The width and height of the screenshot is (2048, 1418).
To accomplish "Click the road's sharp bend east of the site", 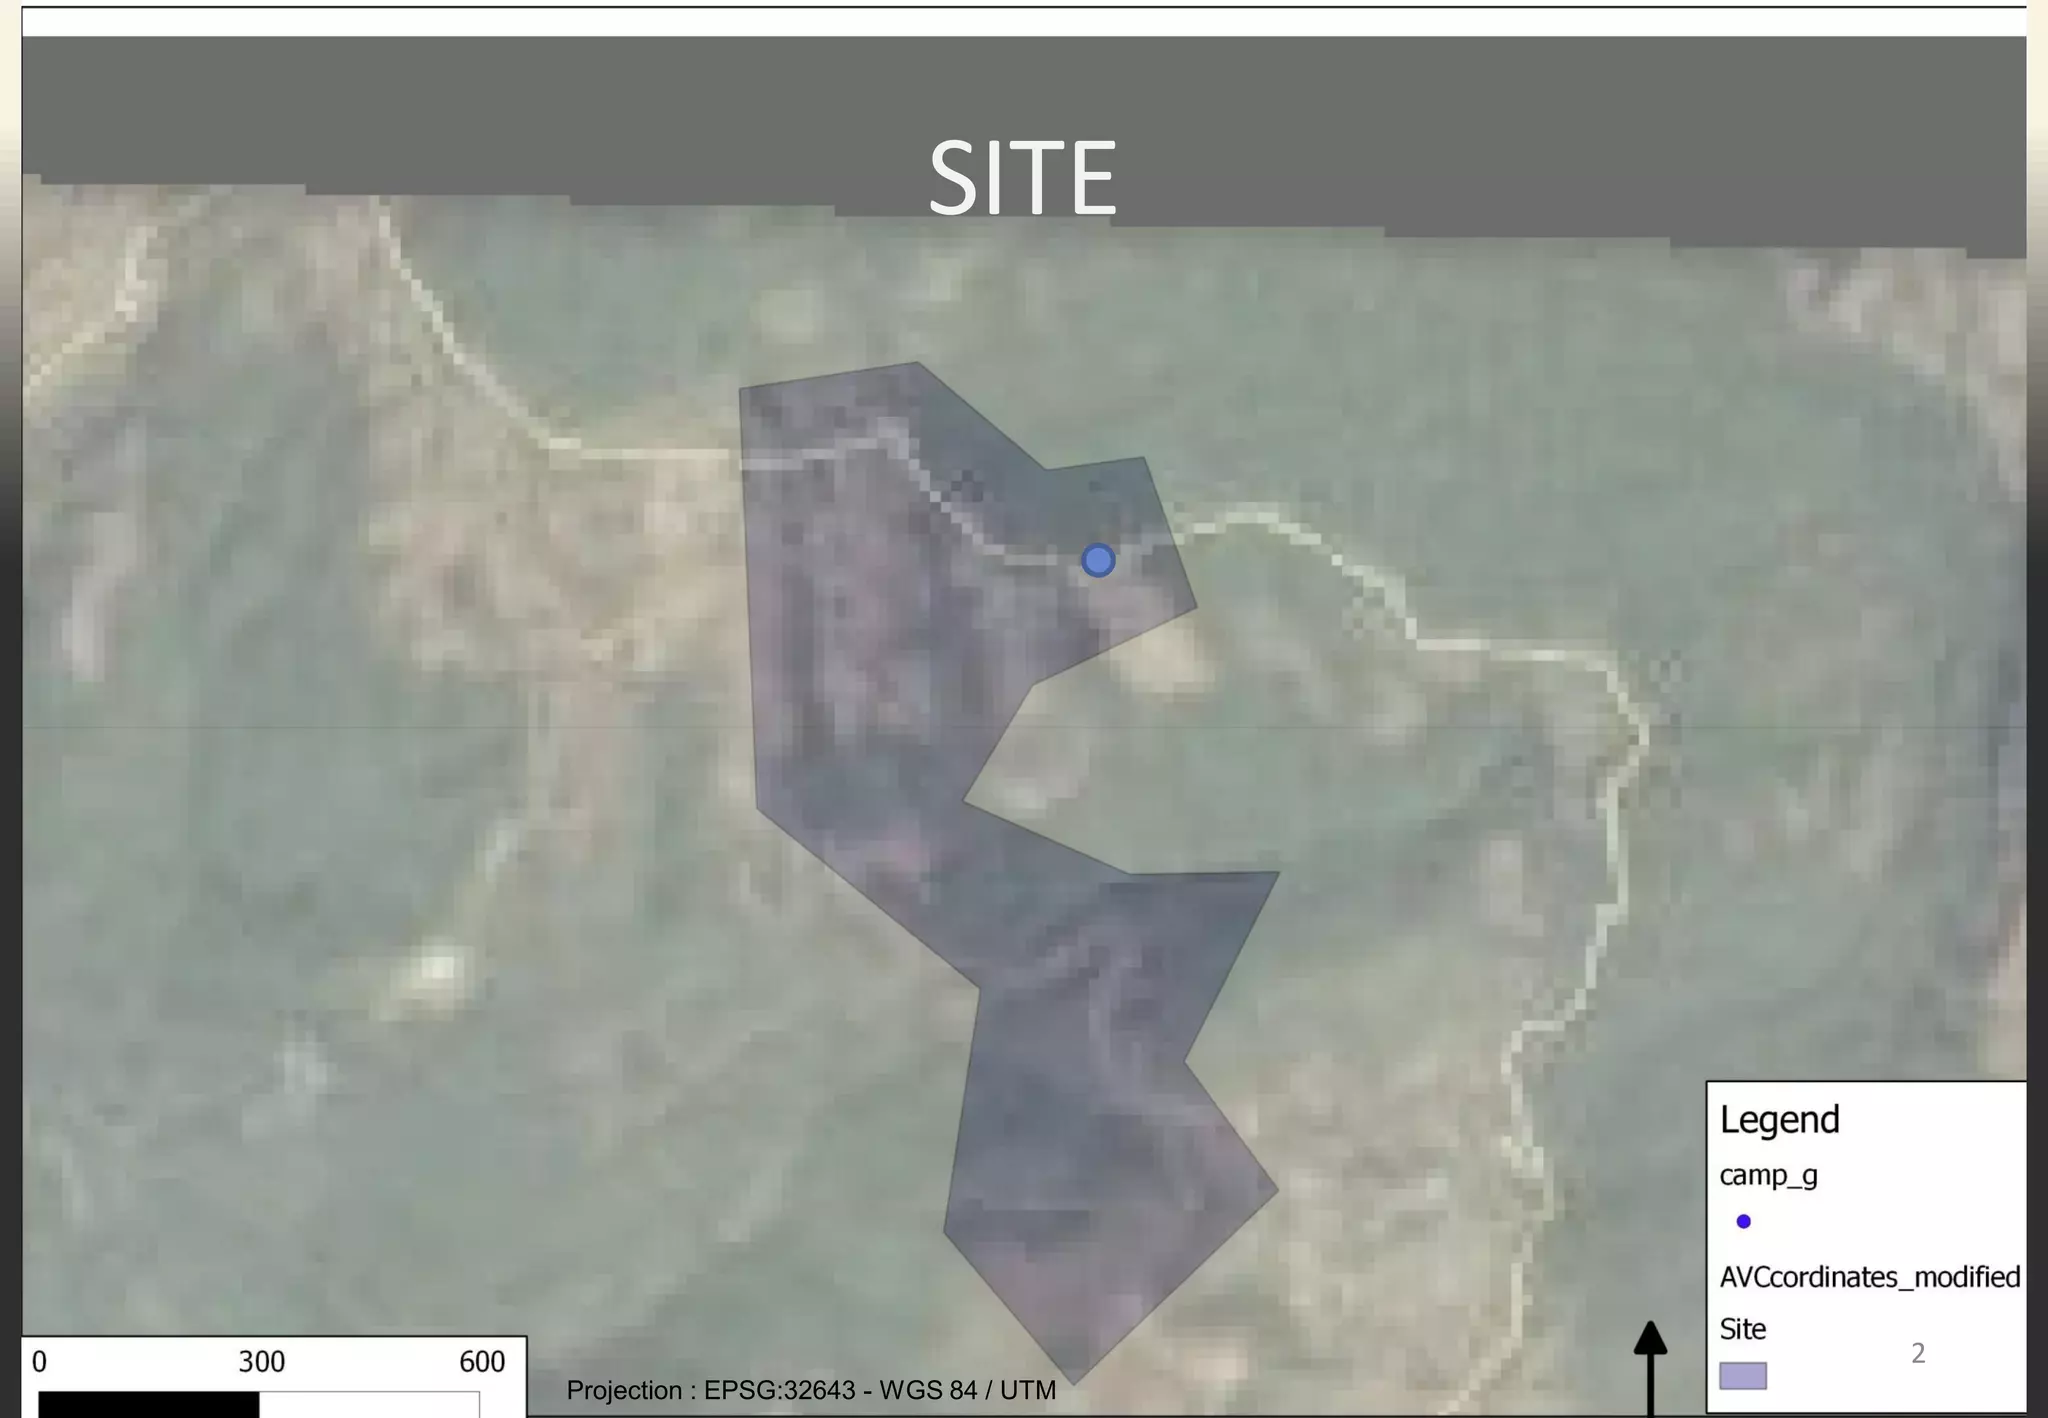I will (x=1642, y=733).
